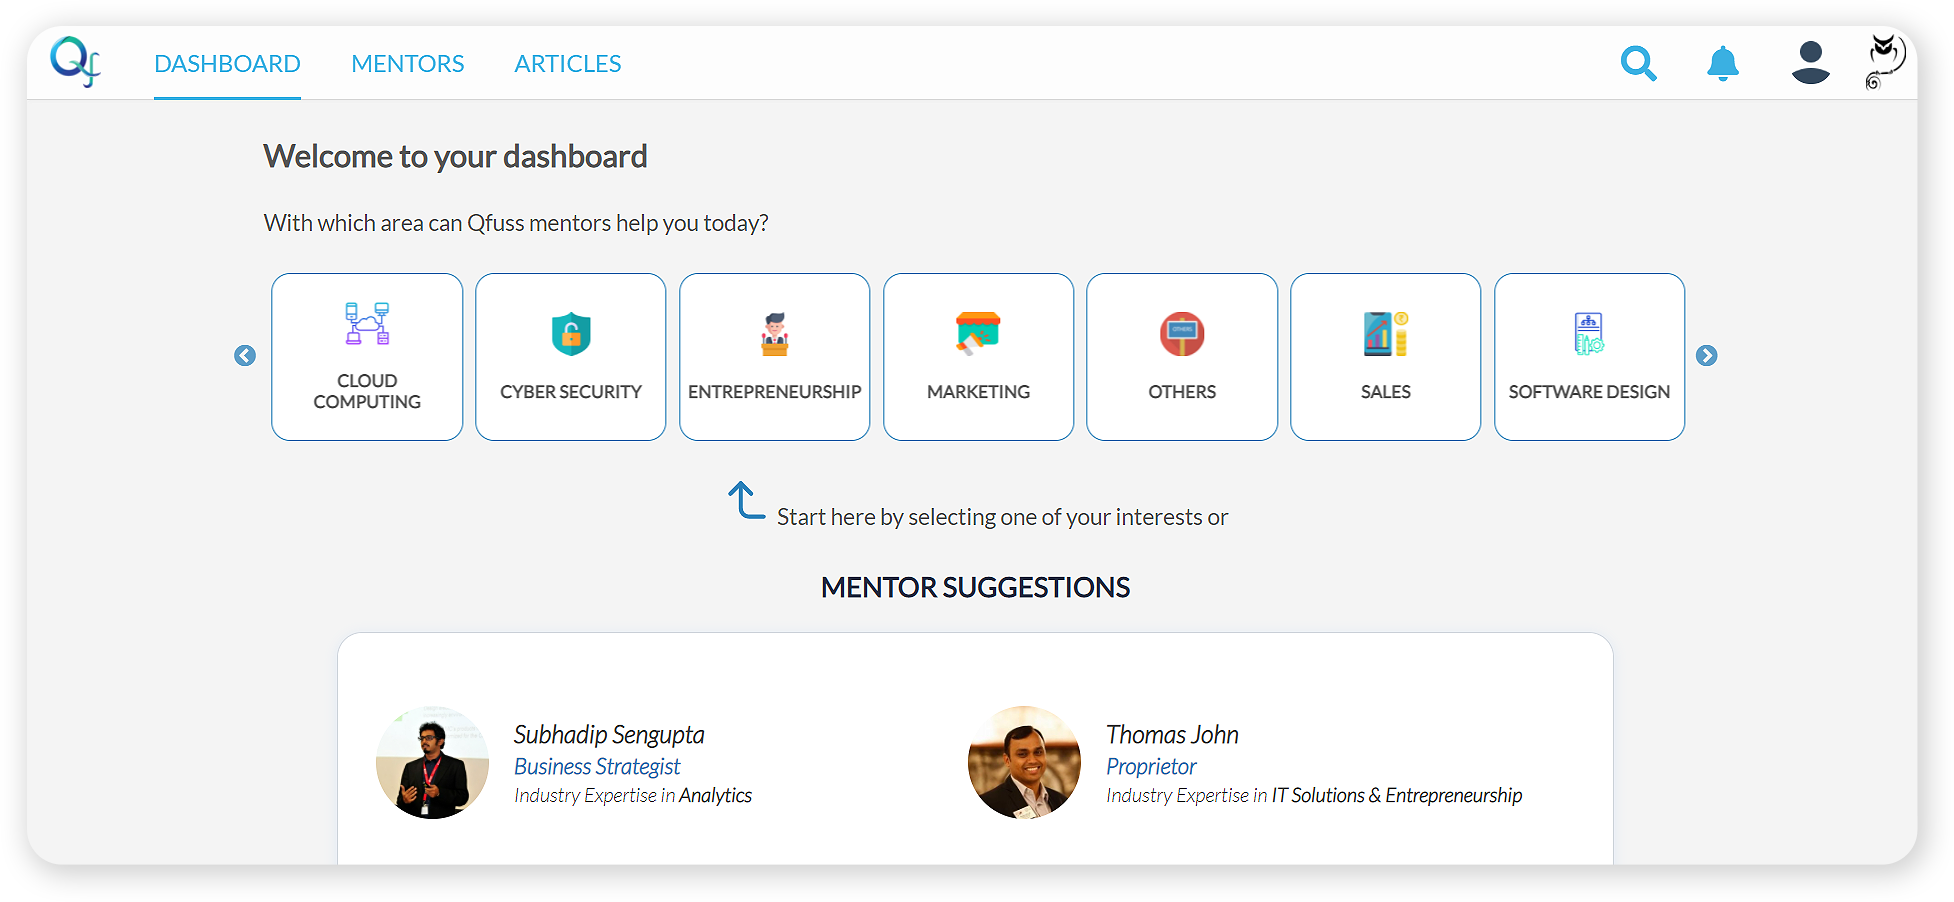Choose the Sales category card
The image size is (1954, 902).
coord(1385,357)
